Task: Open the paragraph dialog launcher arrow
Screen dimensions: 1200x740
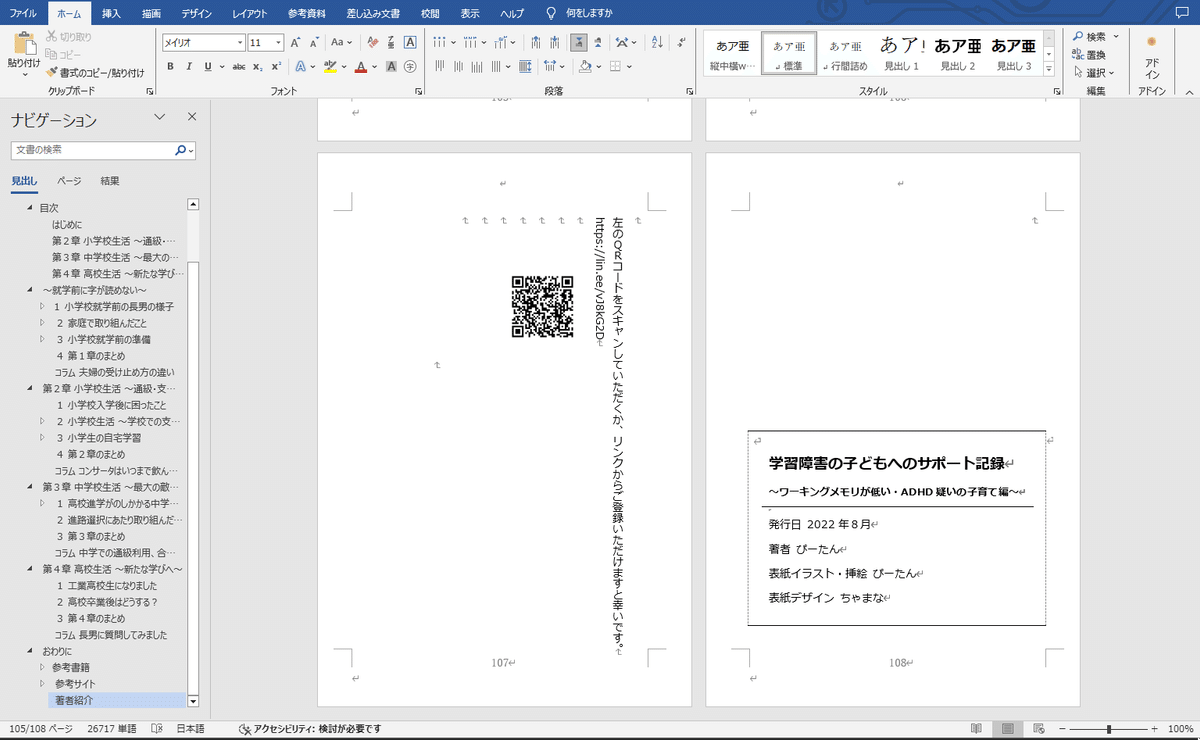Action: [690, 91]
